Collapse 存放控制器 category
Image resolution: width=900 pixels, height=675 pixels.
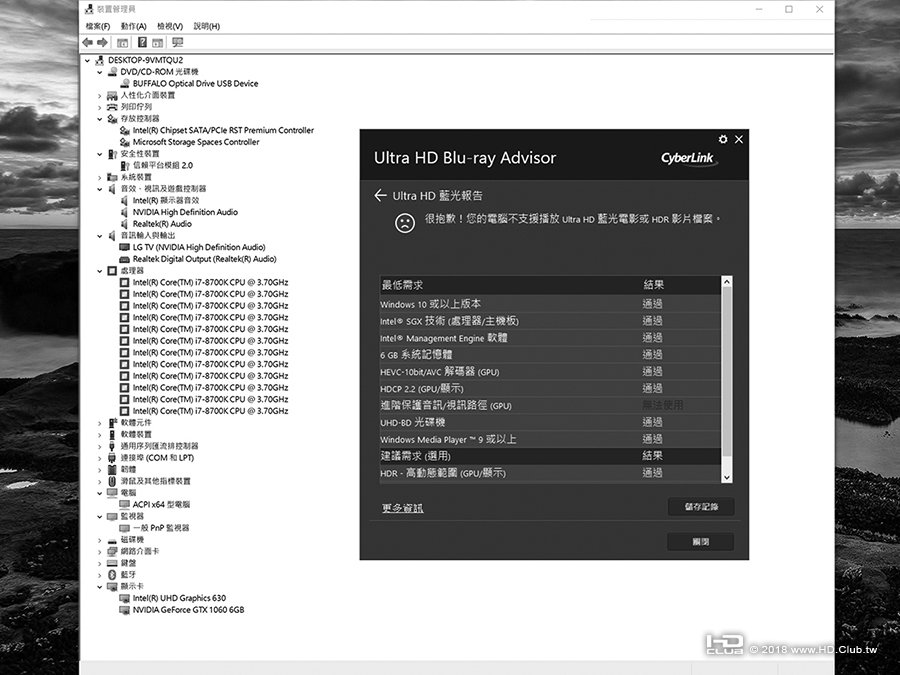[x=100, y=119]
